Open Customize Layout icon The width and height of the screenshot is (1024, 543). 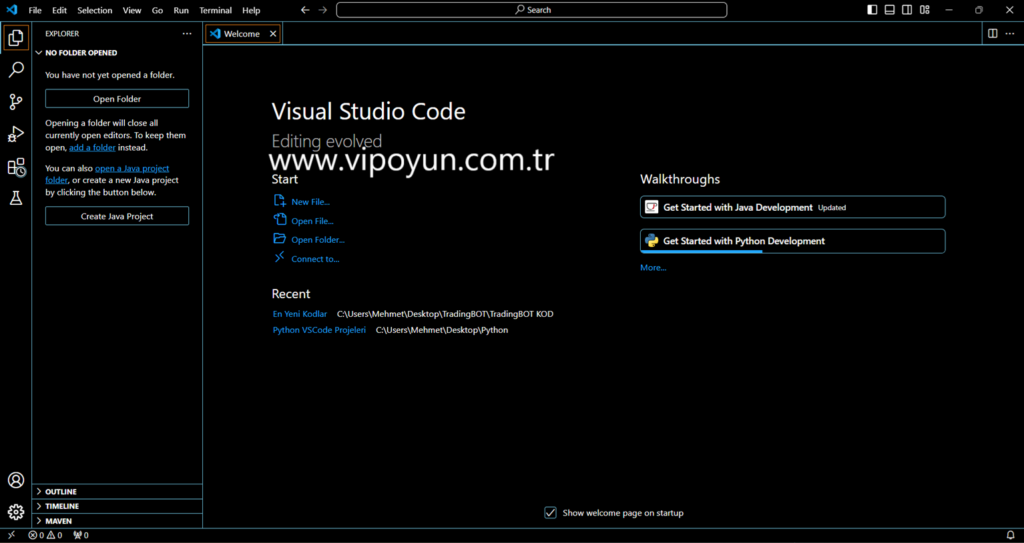click(925, 10)
